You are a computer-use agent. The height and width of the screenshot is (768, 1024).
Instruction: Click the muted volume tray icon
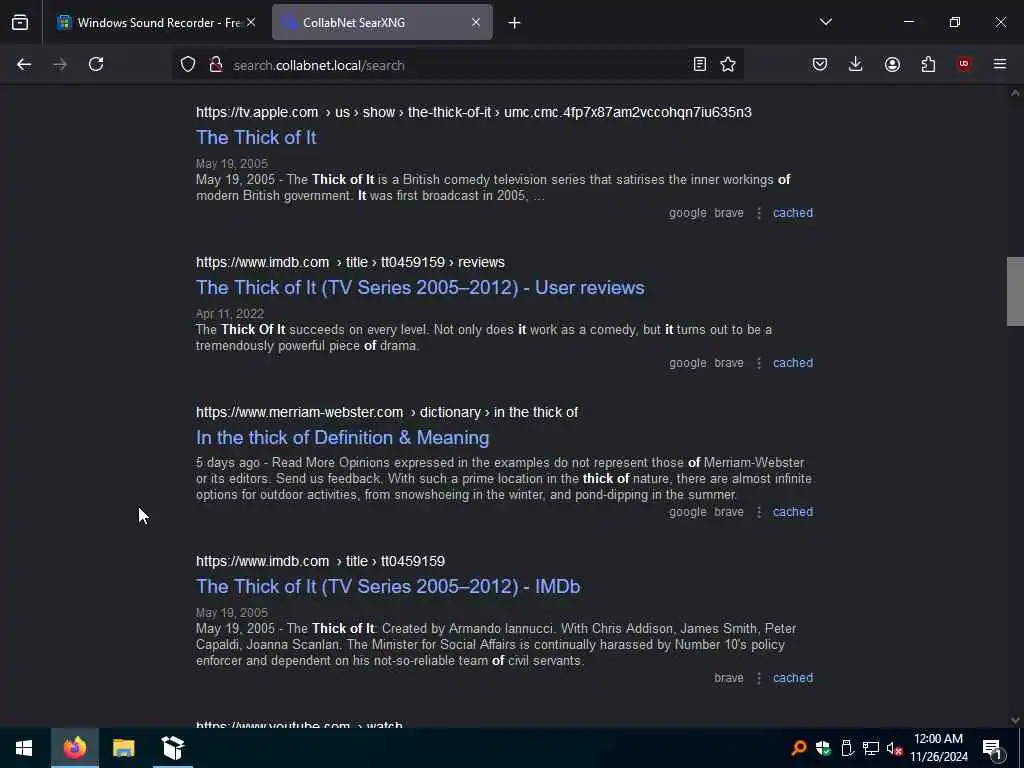click(x=894, y=748)
